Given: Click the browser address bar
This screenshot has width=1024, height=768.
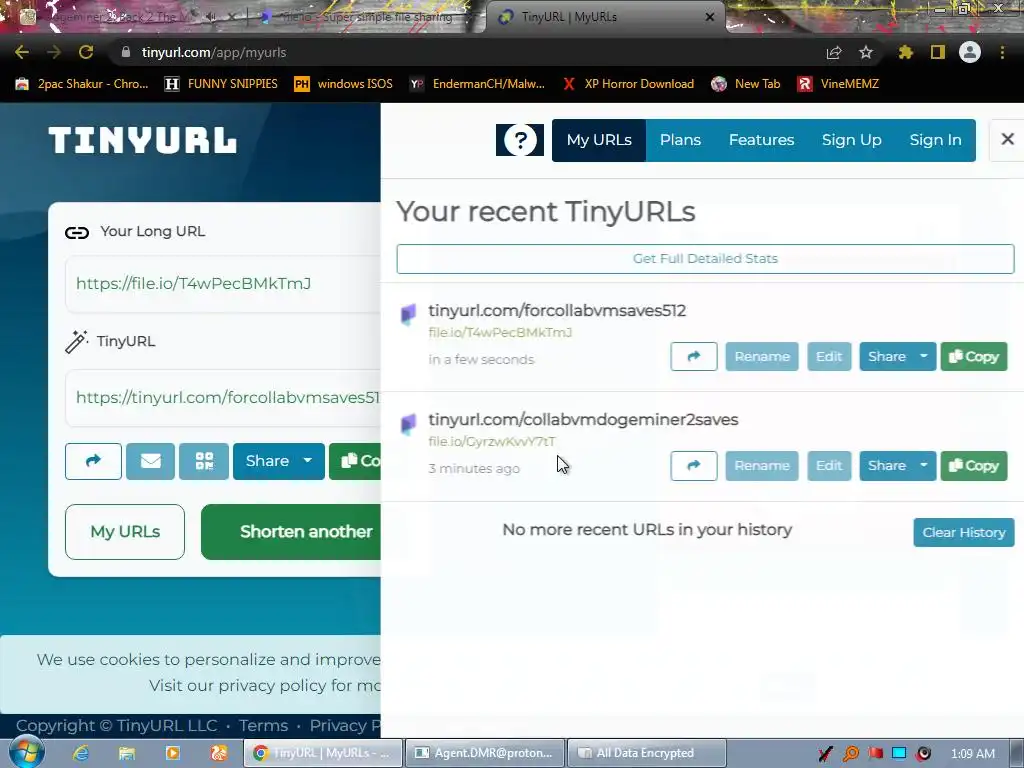Looking at the screenshot, I should [x=470, y=52].
